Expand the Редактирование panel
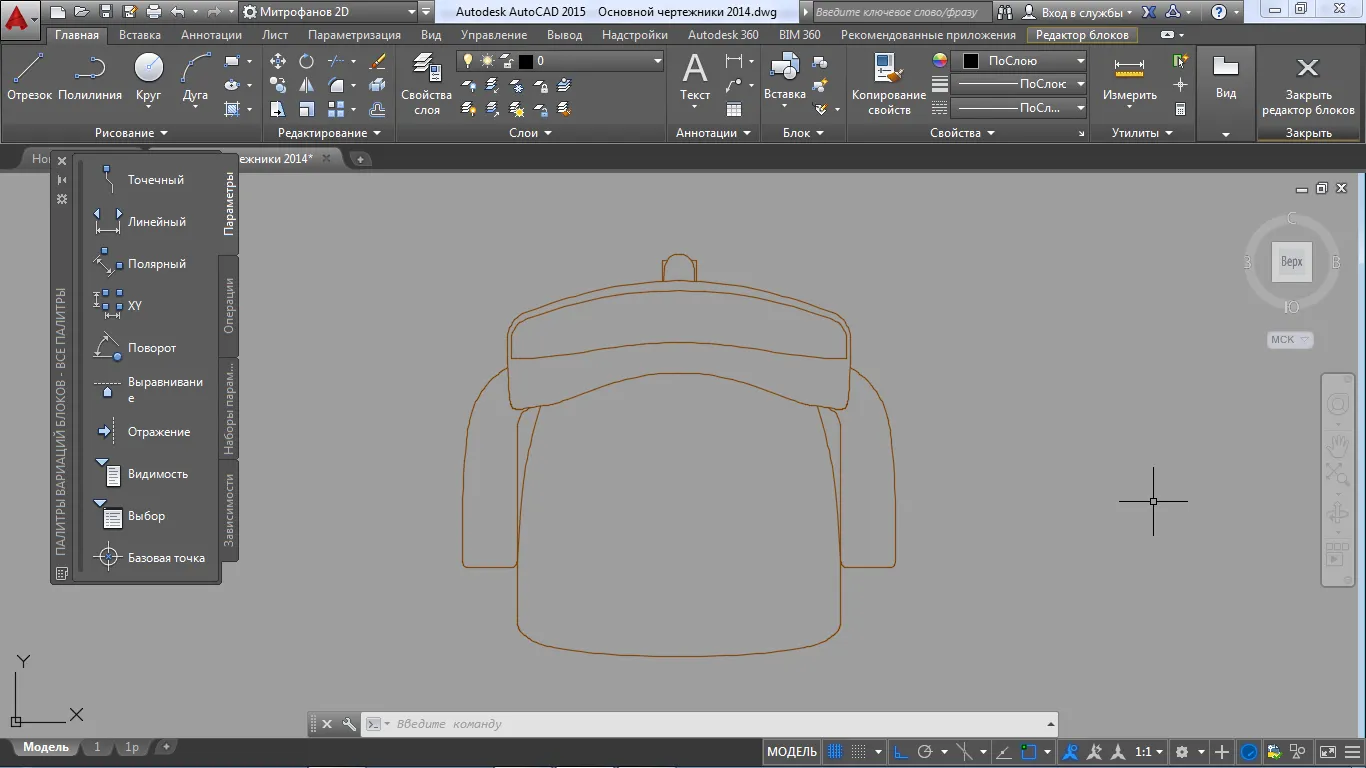The width and height of the screenshot is (1366, 768). pos(329,133)
